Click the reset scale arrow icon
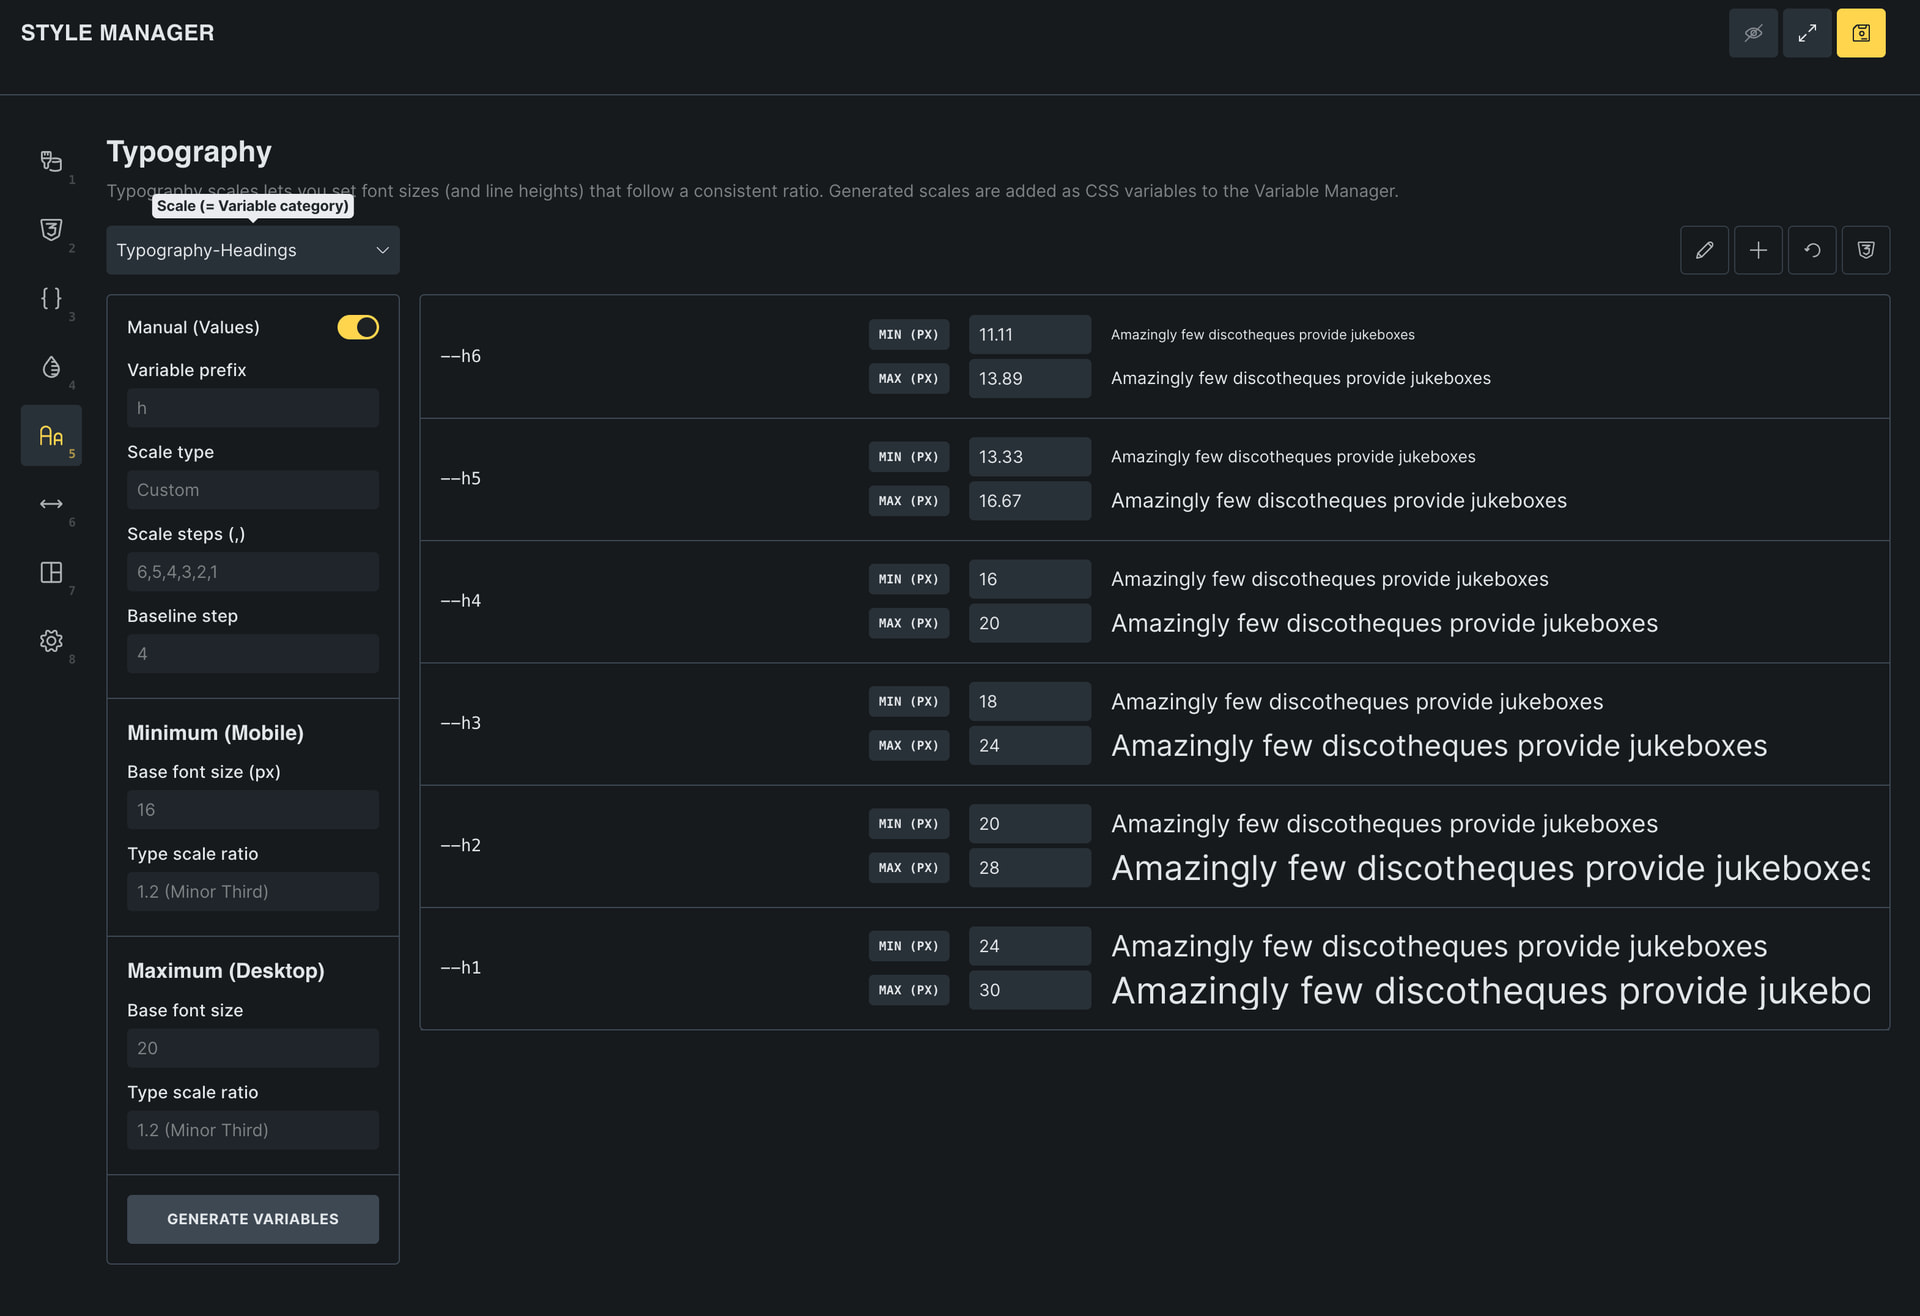This screenshot has height=1316, width=1920. [1812, 250]
